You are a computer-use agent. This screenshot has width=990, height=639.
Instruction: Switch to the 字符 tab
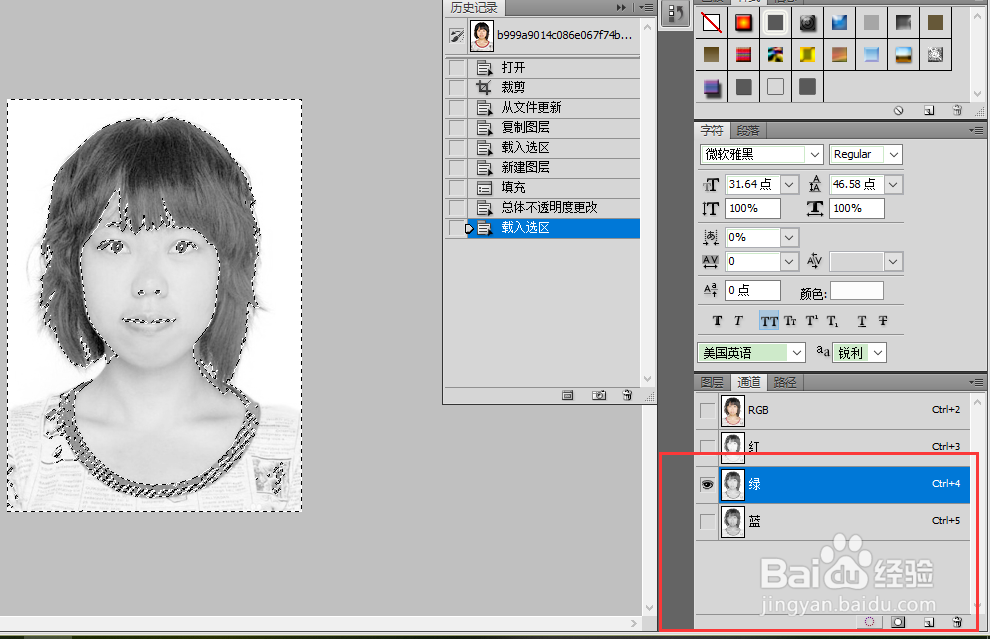point(712,131)
